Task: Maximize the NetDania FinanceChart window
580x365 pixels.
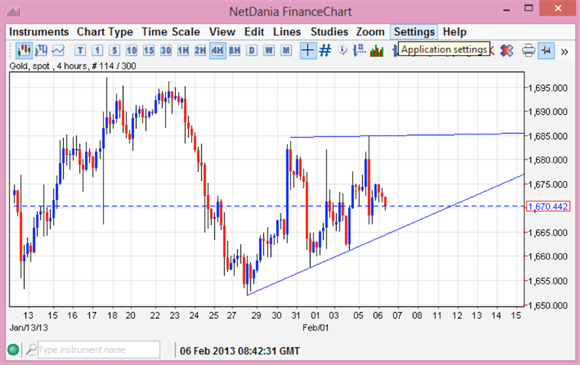Action: (x=529, y=8)
